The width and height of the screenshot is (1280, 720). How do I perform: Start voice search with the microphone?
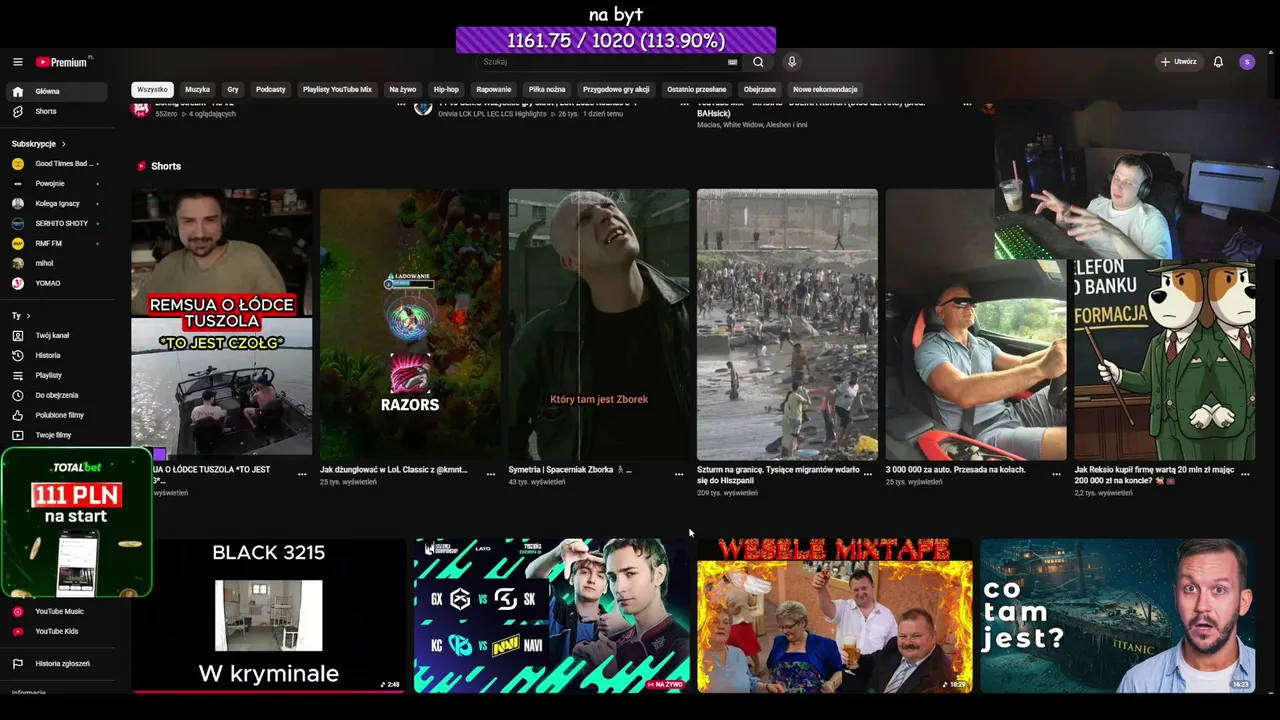792,62
